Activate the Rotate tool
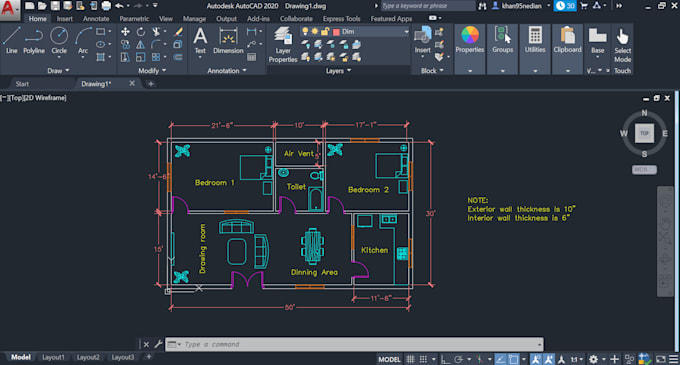680x365 pixels. [141, 32]
